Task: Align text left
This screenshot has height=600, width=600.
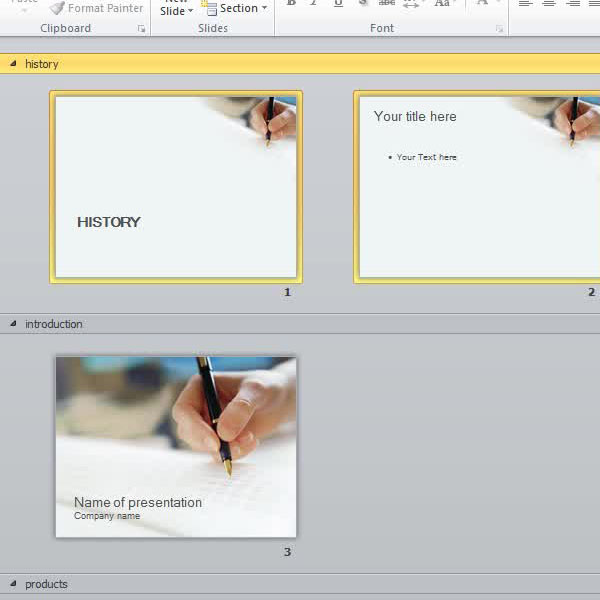Action: coord(525,3)
